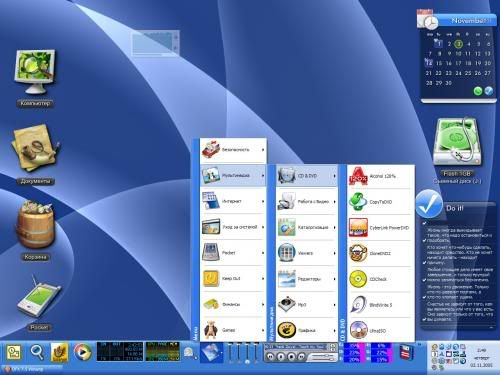The height and width of the screenshot is (375, 500).
Task: Click the pause button in the player widget
Action: pos(281,357)
